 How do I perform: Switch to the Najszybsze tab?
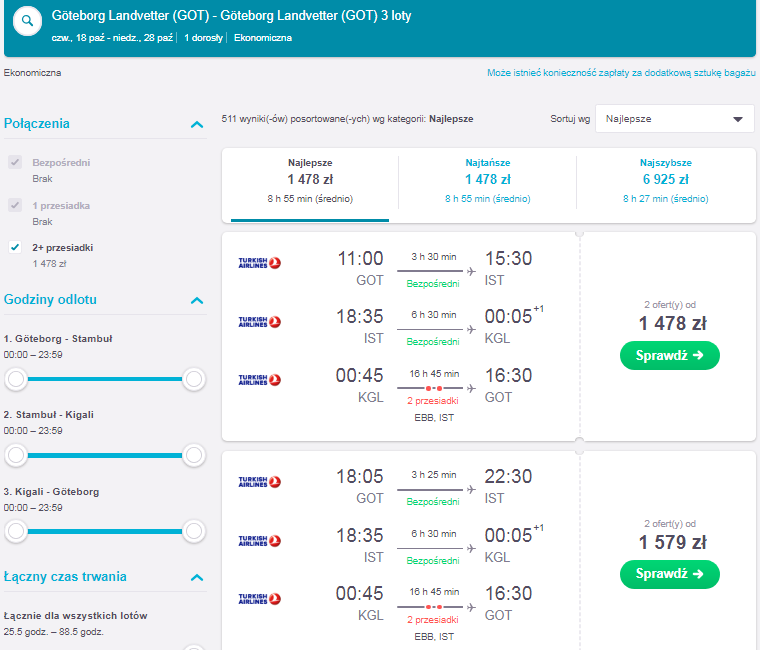[x=665, y=181]
